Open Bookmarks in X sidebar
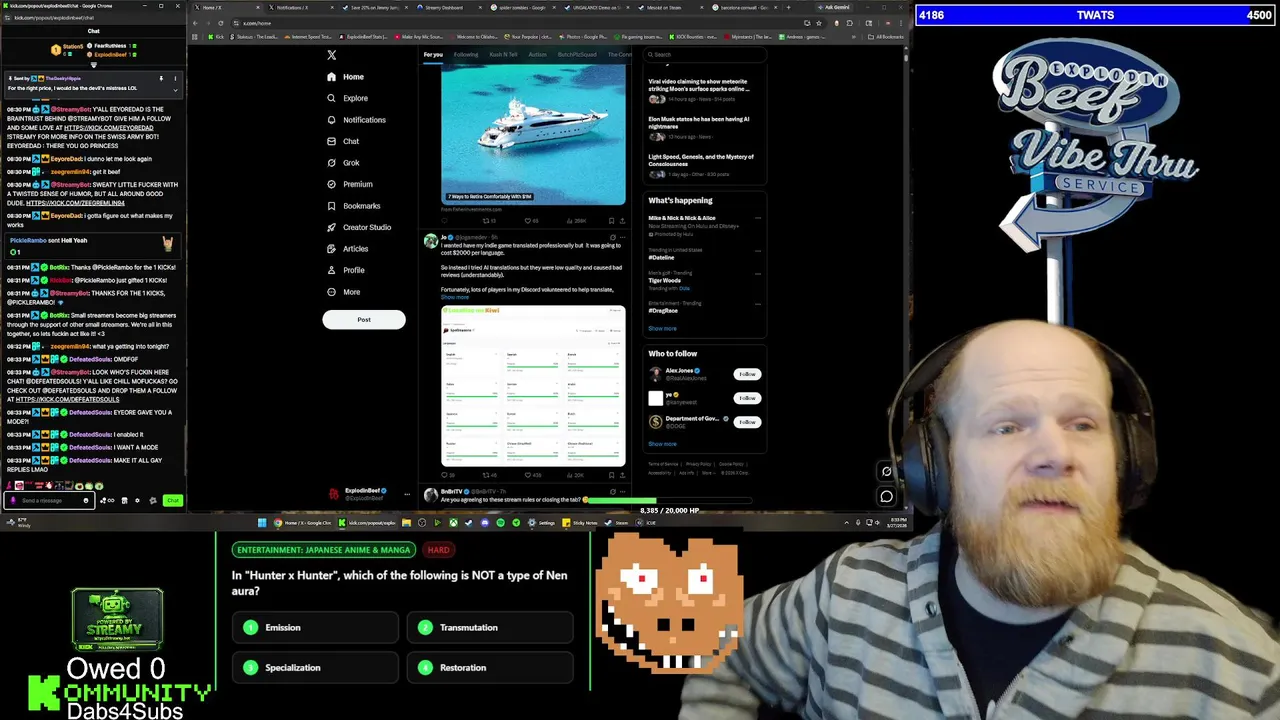1280x720 pixels. tap(353, 206)
